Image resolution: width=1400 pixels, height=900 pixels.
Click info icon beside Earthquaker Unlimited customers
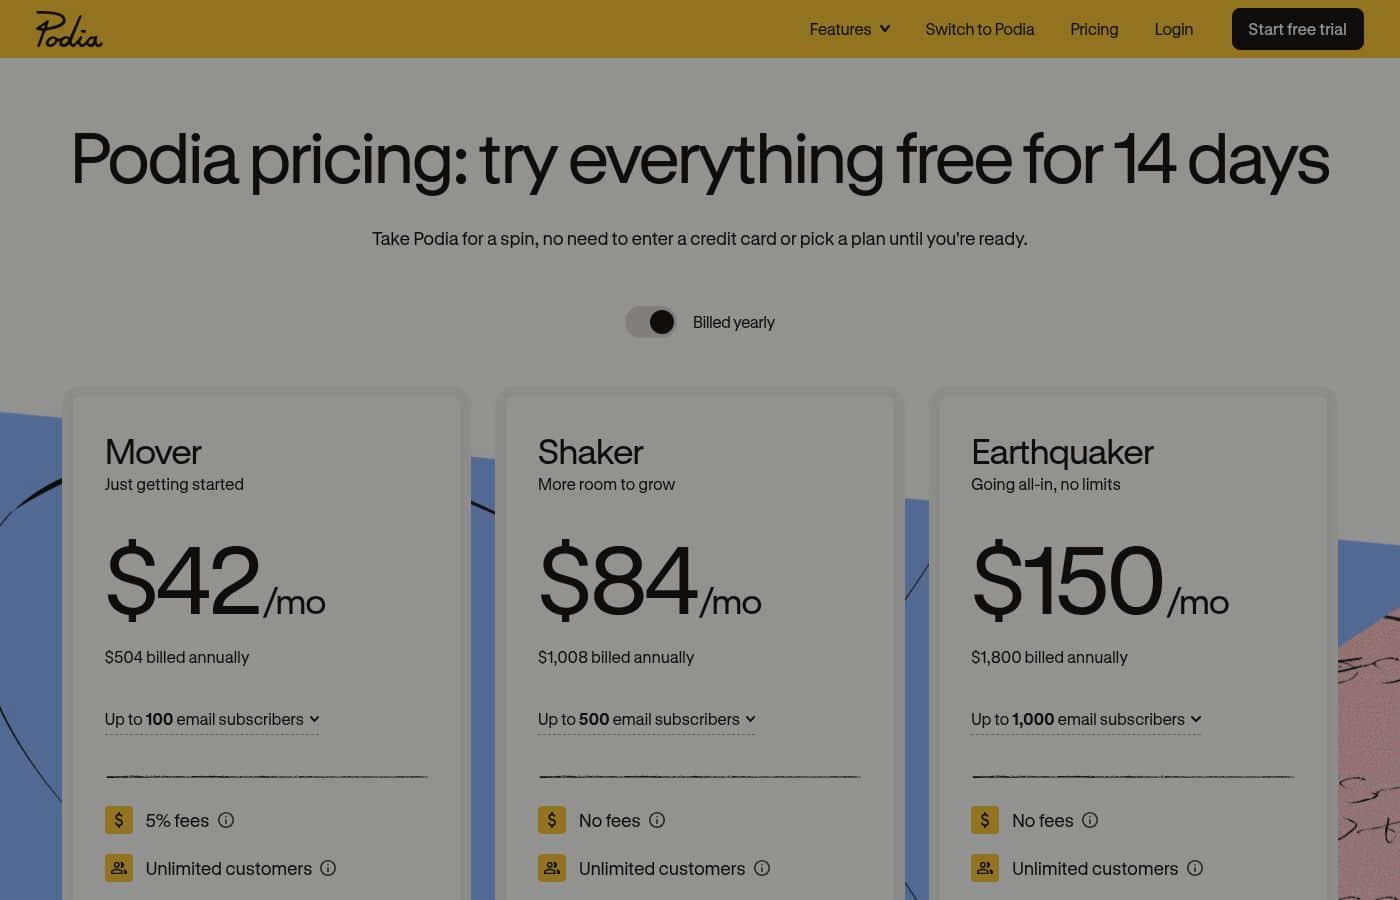pos(1195,868)
